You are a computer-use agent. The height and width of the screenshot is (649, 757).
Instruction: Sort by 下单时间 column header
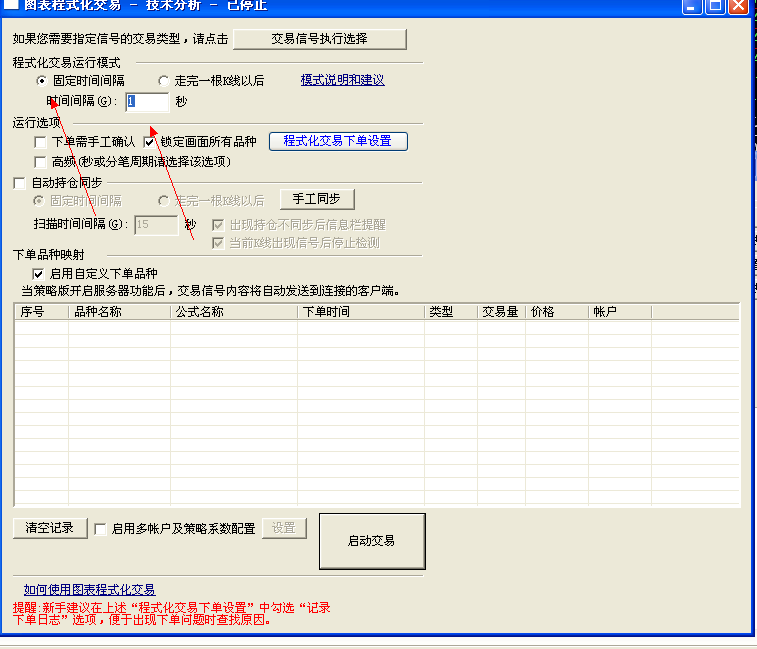click(x=361, y=312)
